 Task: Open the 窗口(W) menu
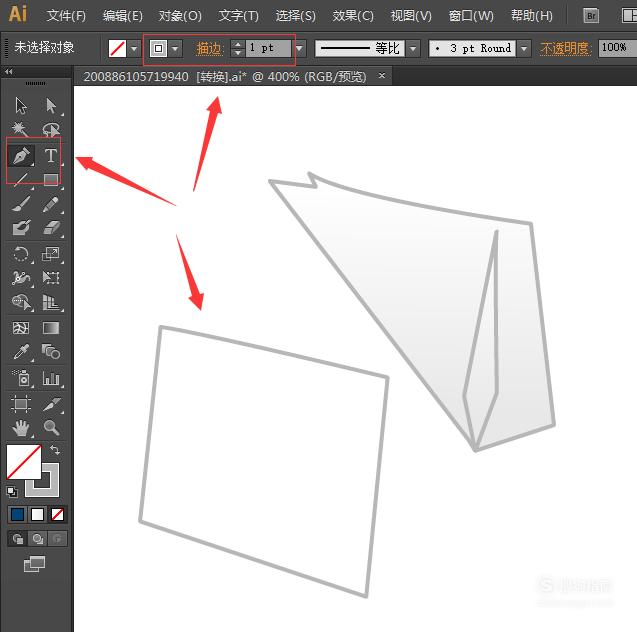tap(471, 16)
